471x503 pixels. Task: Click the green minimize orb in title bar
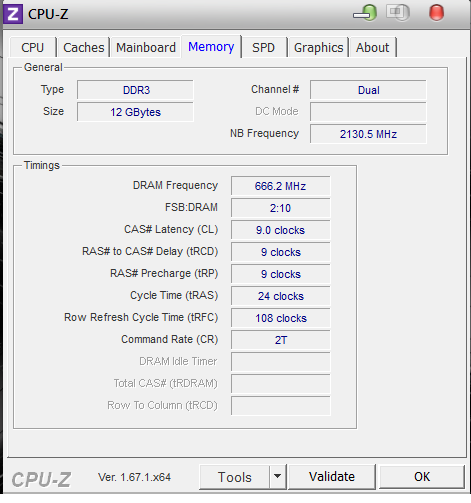[x=365, y=13]
